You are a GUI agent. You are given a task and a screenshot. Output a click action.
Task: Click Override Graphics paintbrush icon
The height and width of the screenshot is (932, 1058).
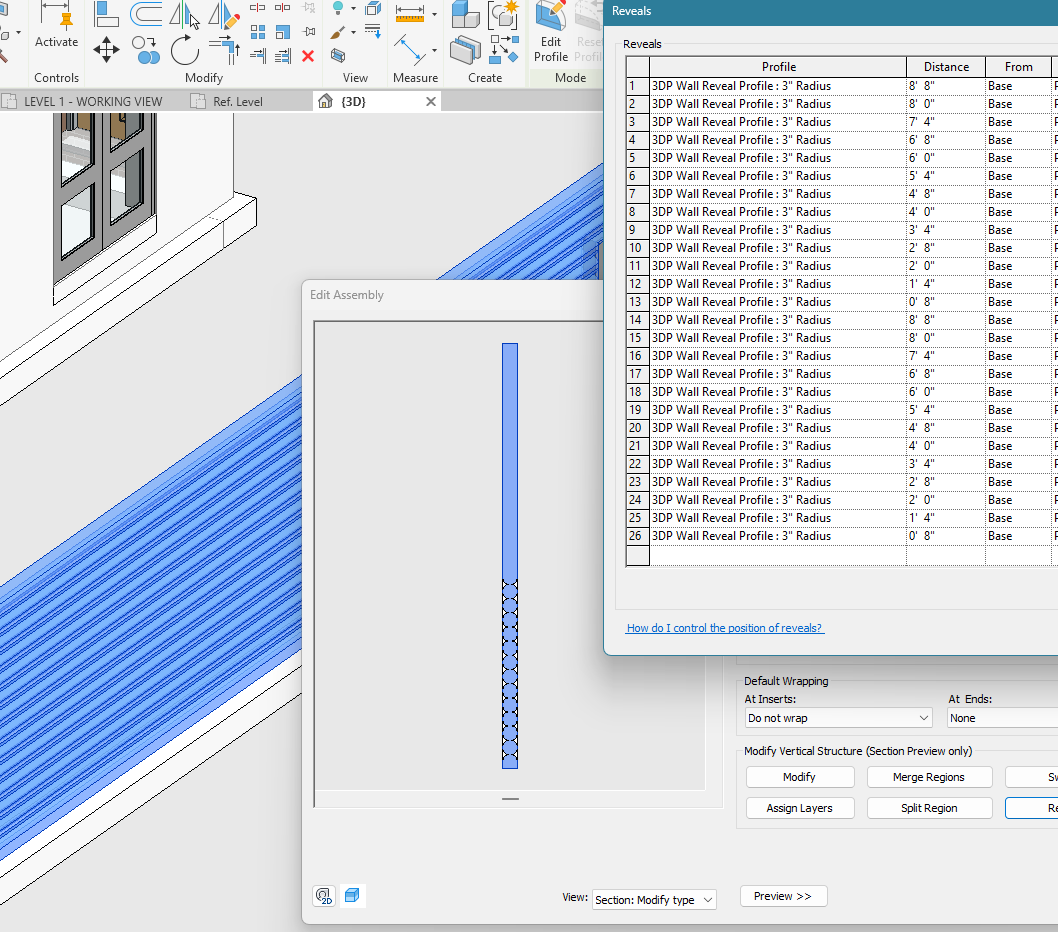tap(338, 32)
